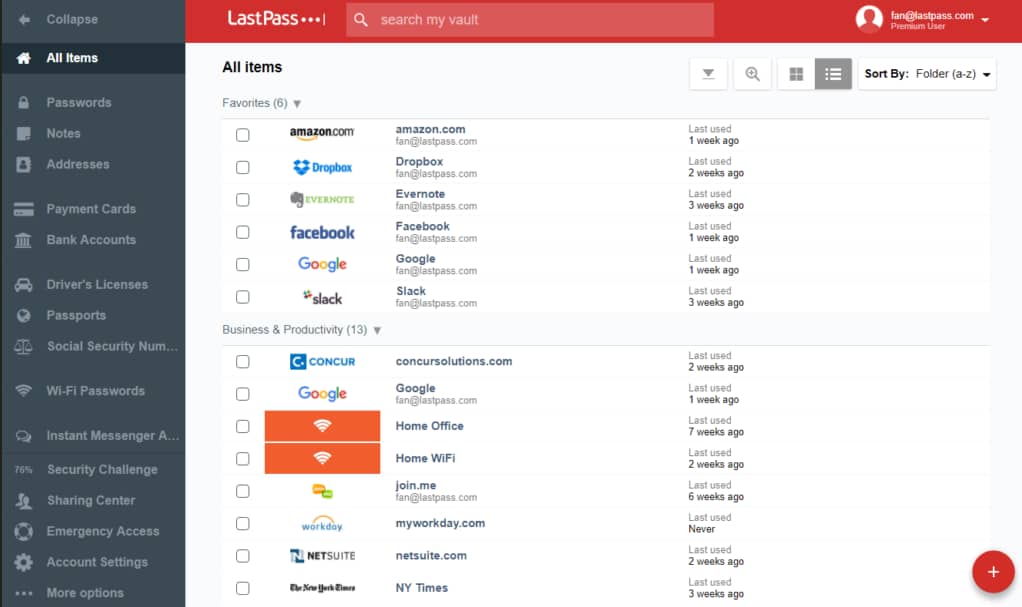Select the Dropbox item checkbox

click(x=242, y=167)
